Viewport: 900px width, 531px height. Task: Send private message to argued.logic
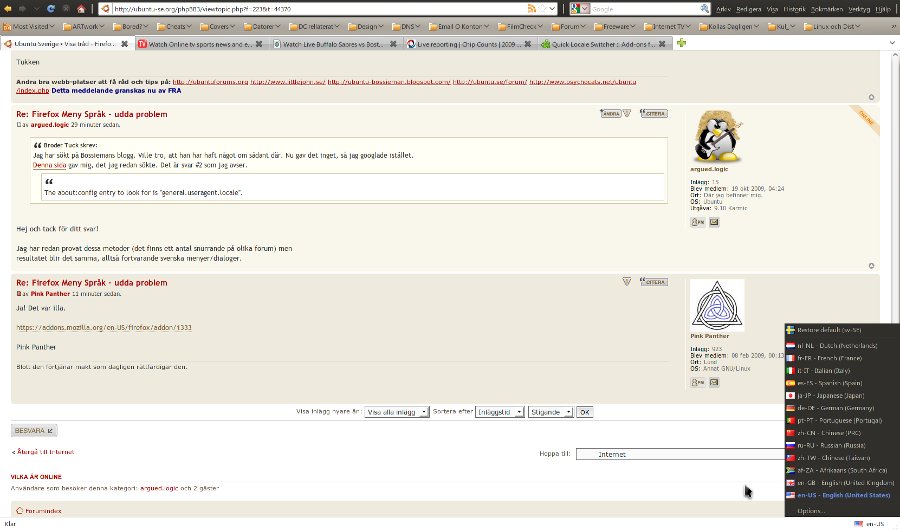pyautogui.click(x=698, y=222)
